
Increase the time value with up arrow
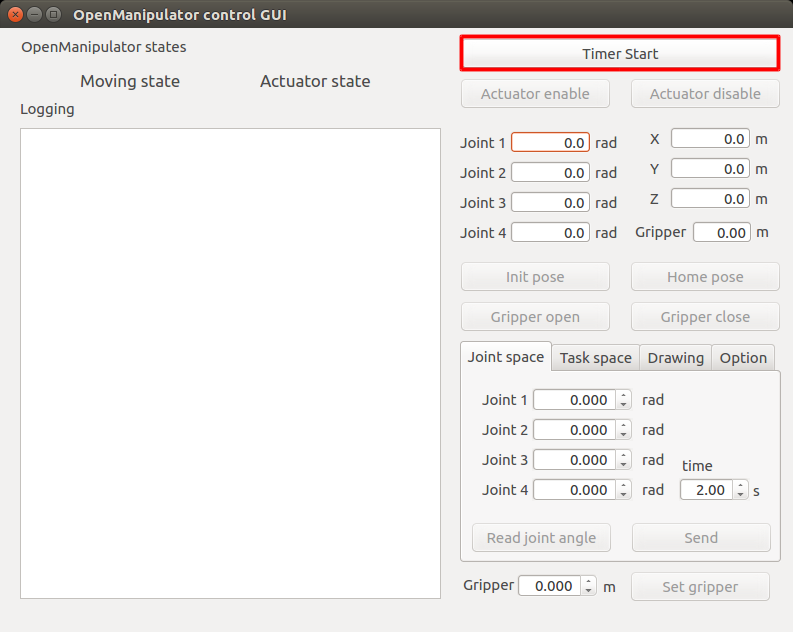point(741,486)
